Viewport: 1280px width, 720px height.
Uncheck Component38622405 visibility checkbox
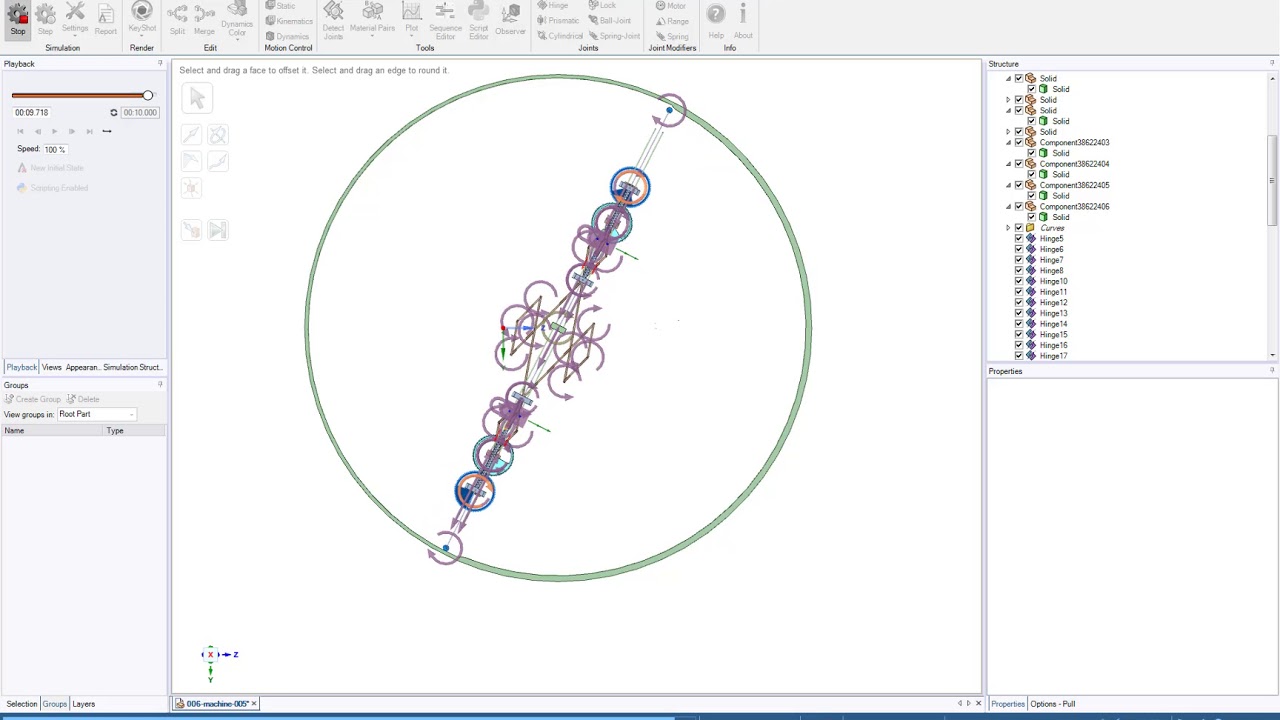1019,185
